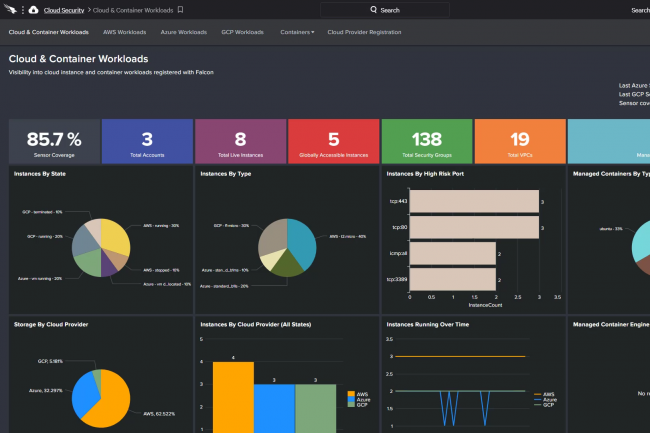Toggle GCP legend in Instances By Cloud Provider
This screenshot has height=433, width=650.
point(358,404)
